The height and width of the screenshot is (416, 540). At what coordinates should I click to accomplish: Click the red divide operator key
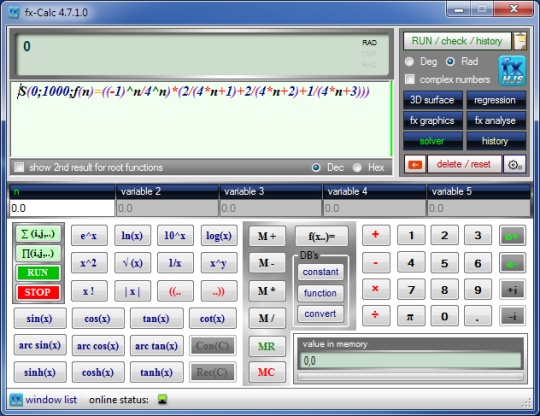click(x=376, y=315)
